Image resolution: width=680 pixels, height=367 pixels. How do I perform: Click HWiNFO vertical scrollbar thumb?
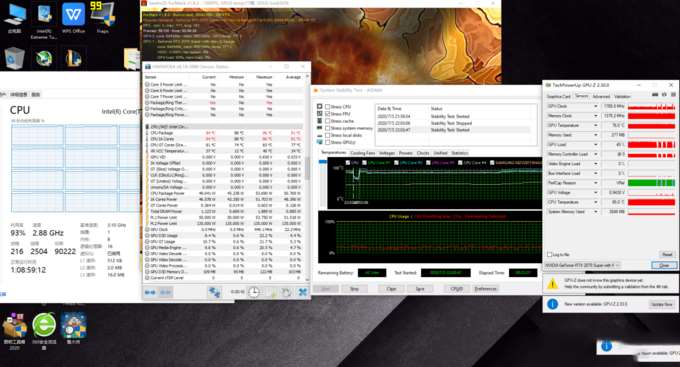click(307, 168)
